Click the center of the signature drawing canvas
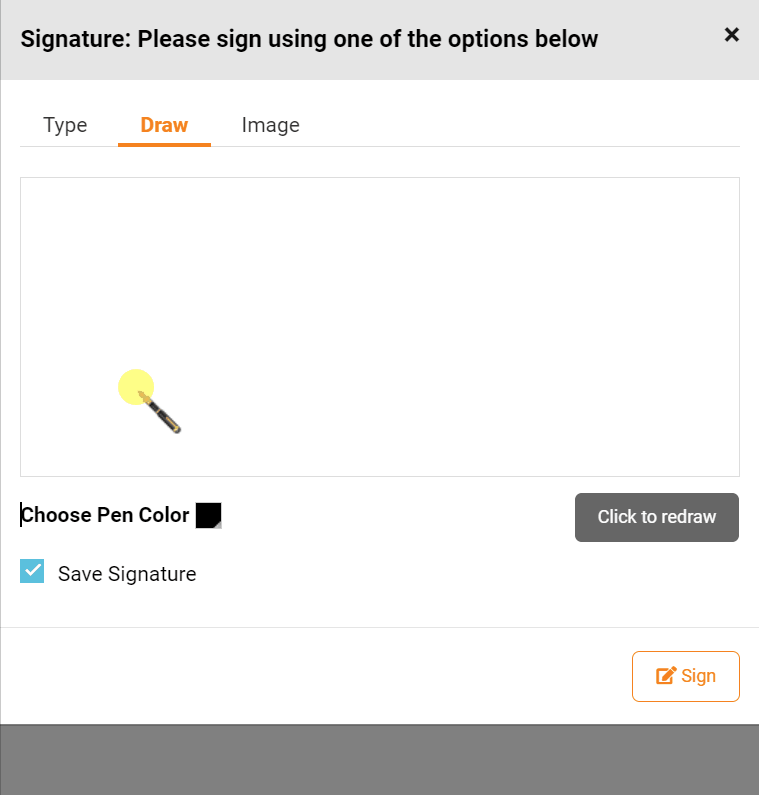The height and width of the screenshot is (795, 759). [380, 327]
